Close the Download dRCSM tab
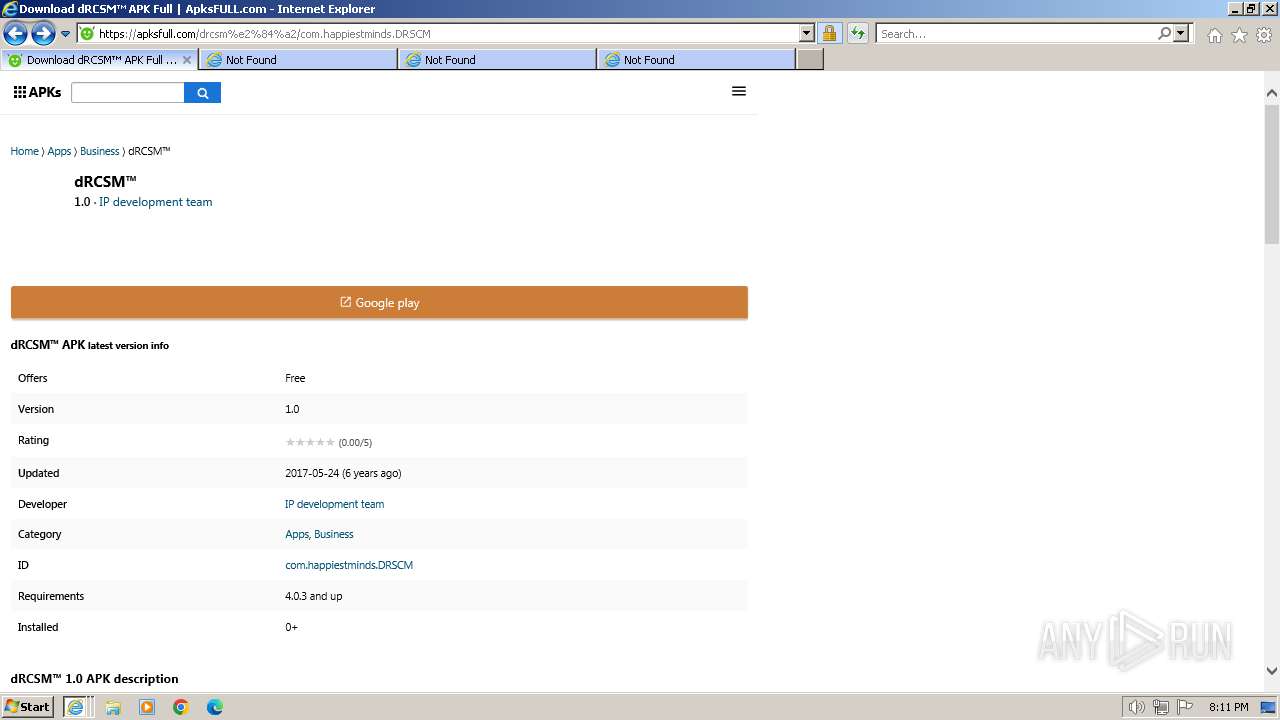 point(186,60)
